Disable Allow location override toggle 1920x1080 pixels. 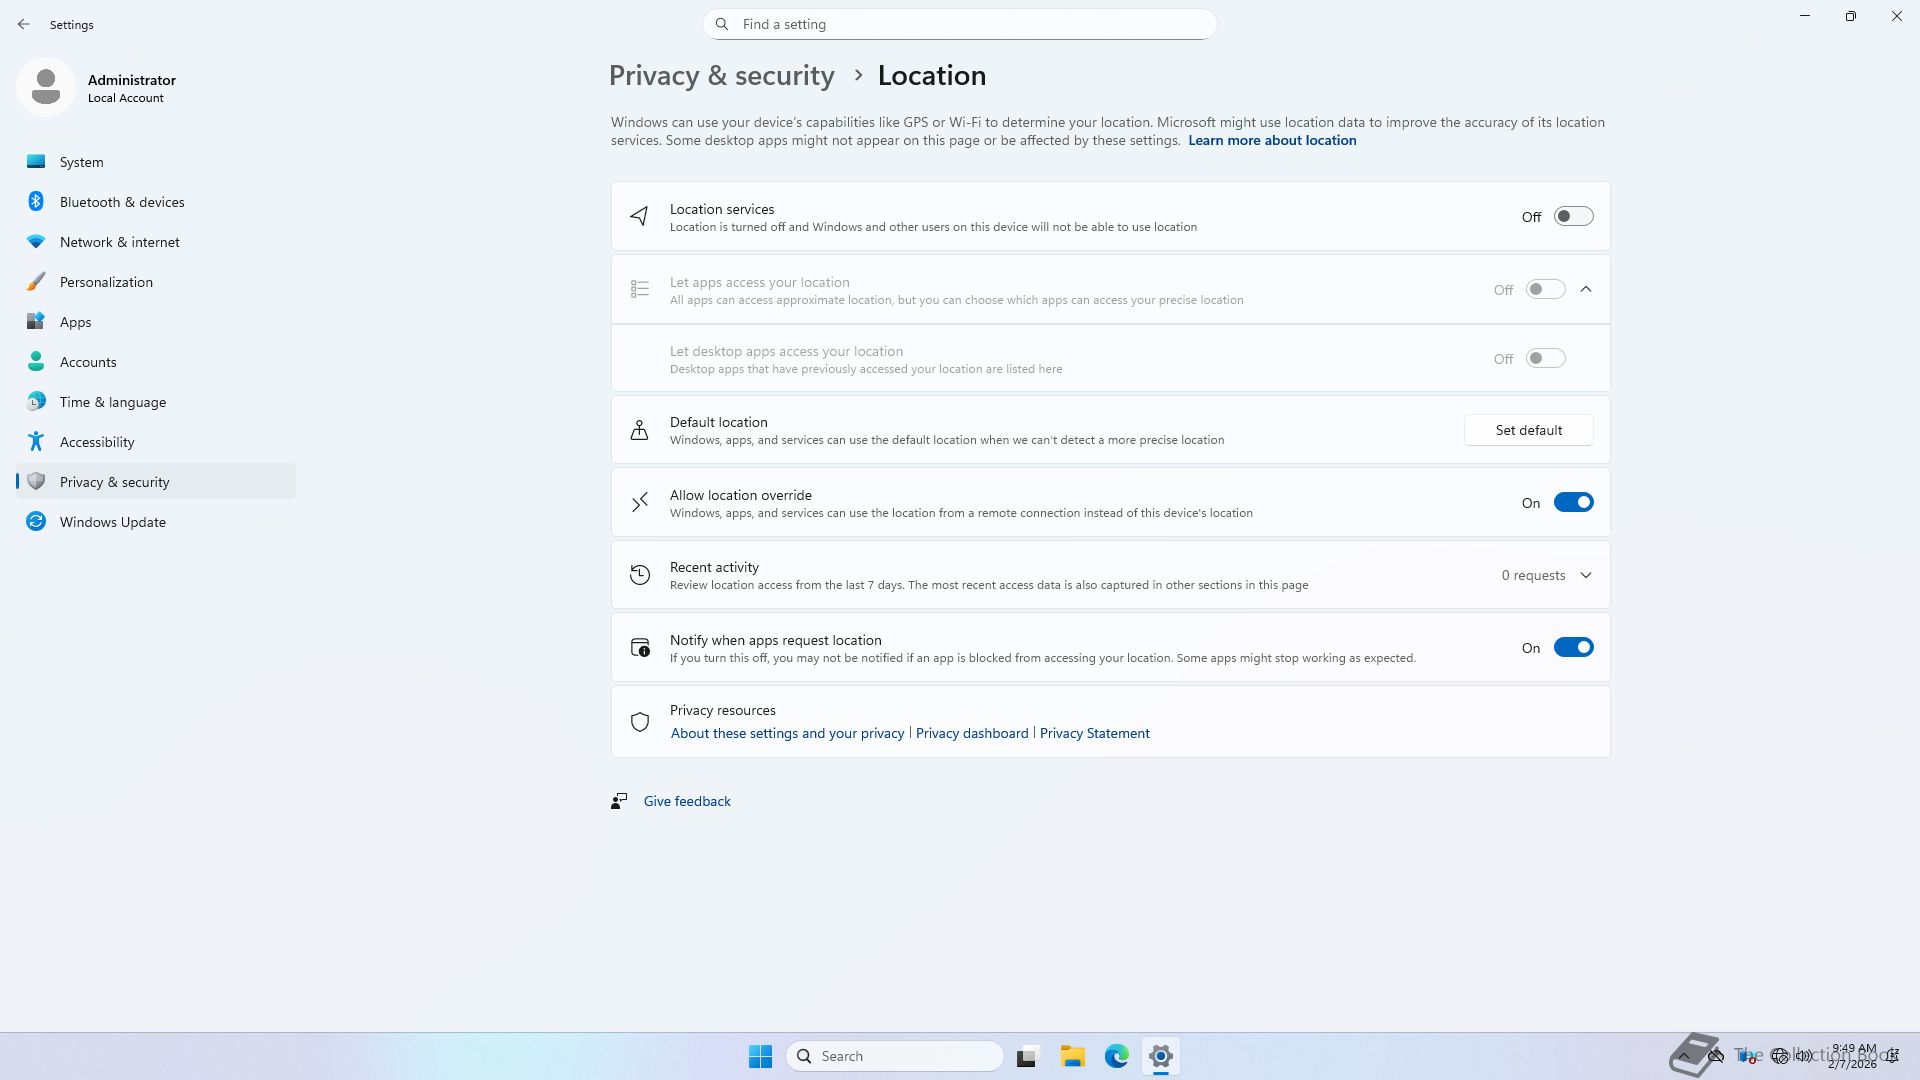point(1573,503)
